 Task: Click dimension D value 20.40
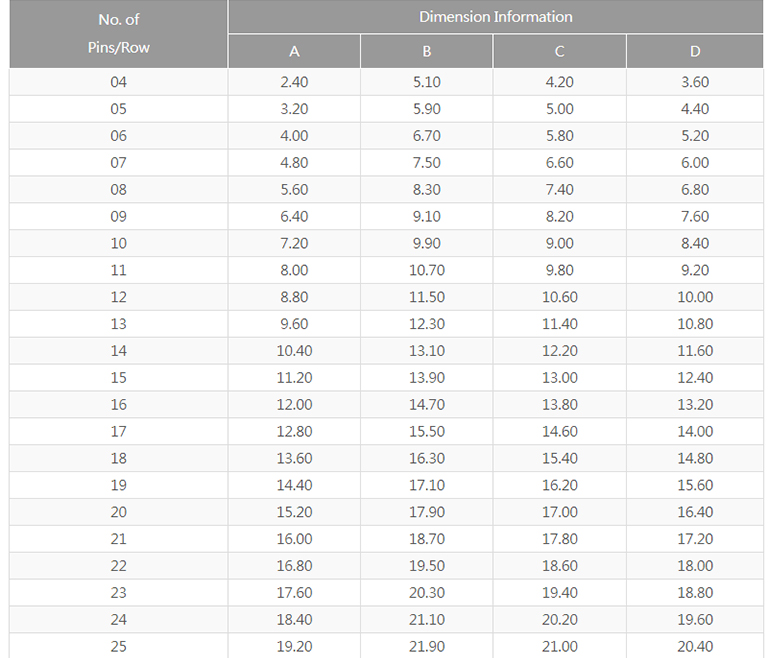click(x=695, y=647)
